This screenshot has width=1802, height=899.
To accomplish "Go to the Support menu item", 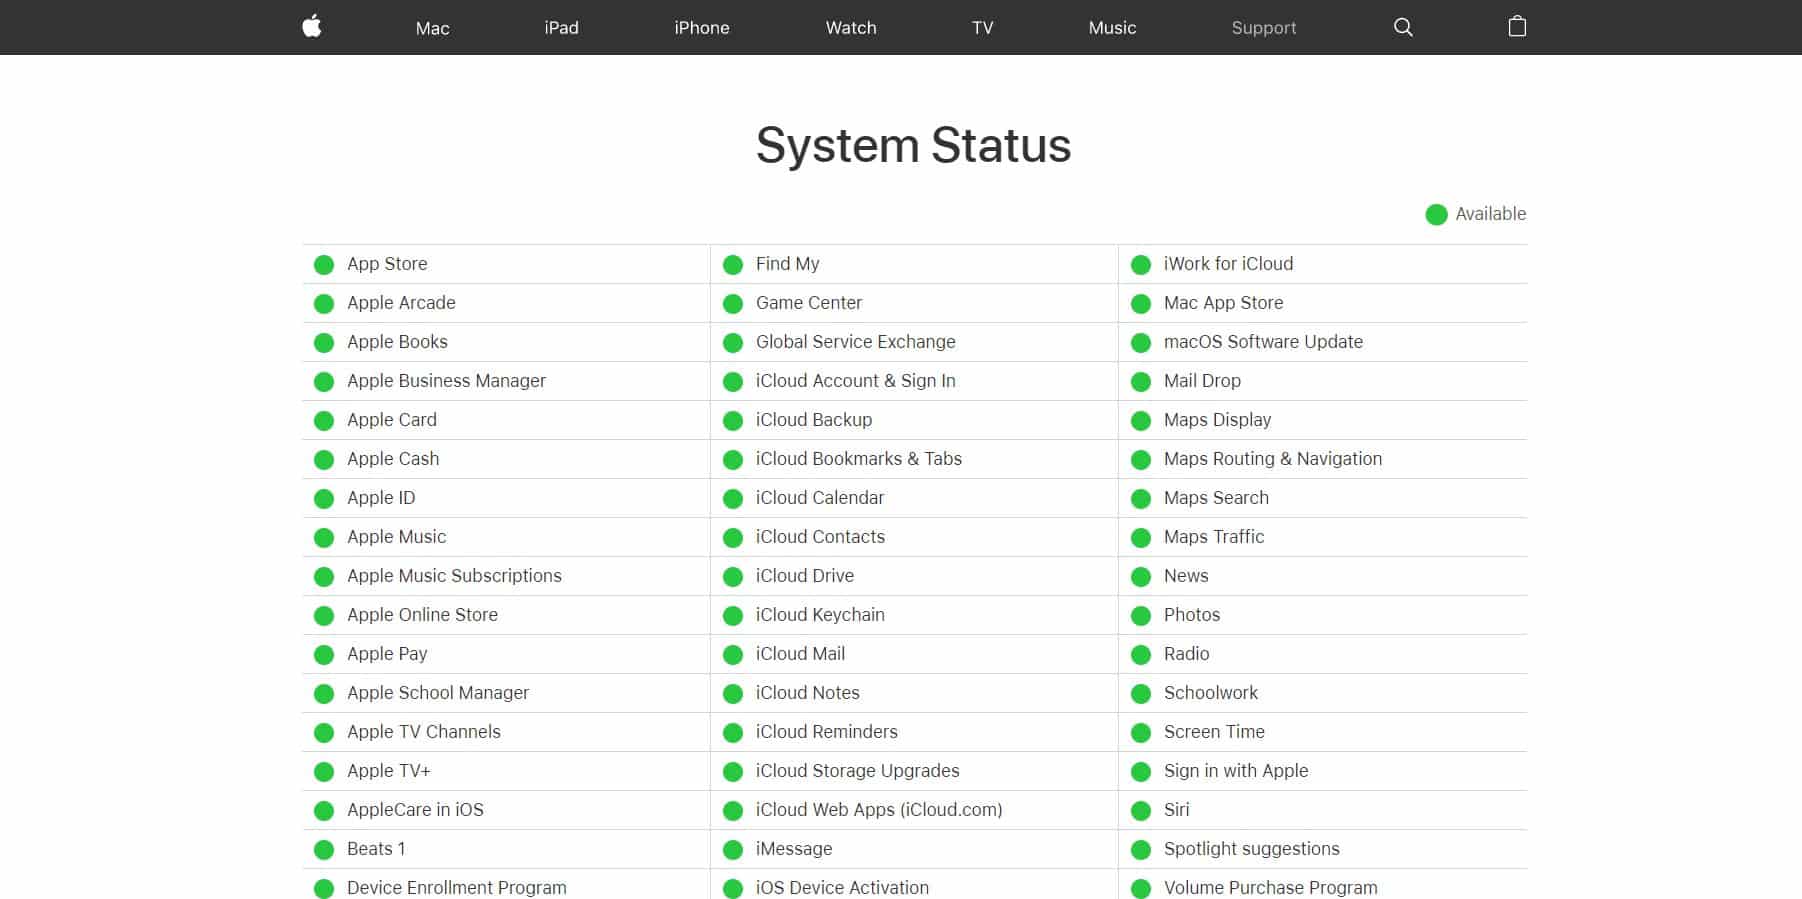I will (x=1264, y=28).
